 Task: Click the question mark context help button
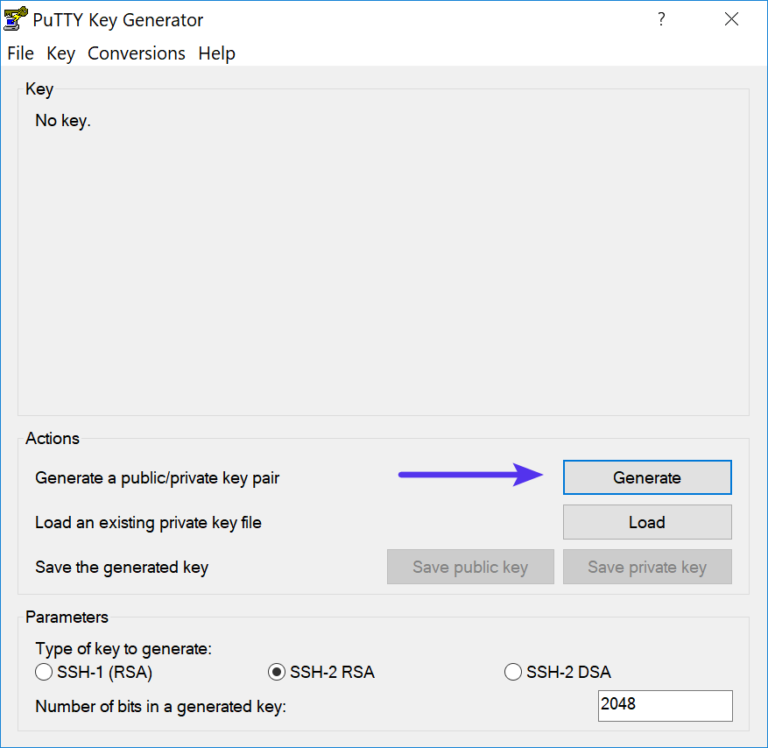point(661,20)
